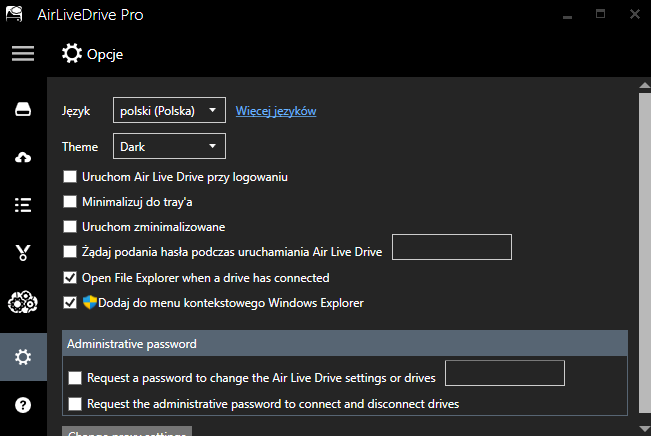Click the Opcje gear header icon
This screenshot has width=651, height=436.
tap(72, 54)
